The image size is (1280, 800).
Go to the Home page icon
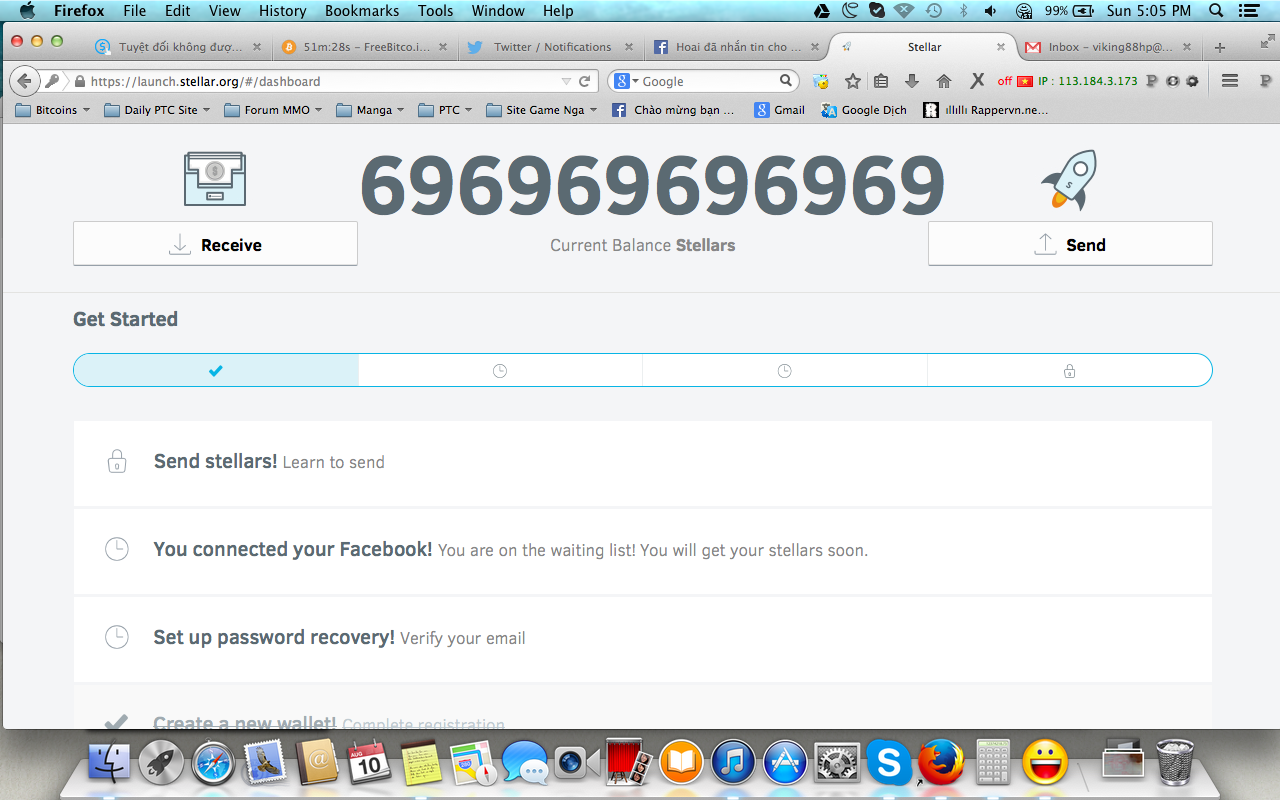click(943, 81)
